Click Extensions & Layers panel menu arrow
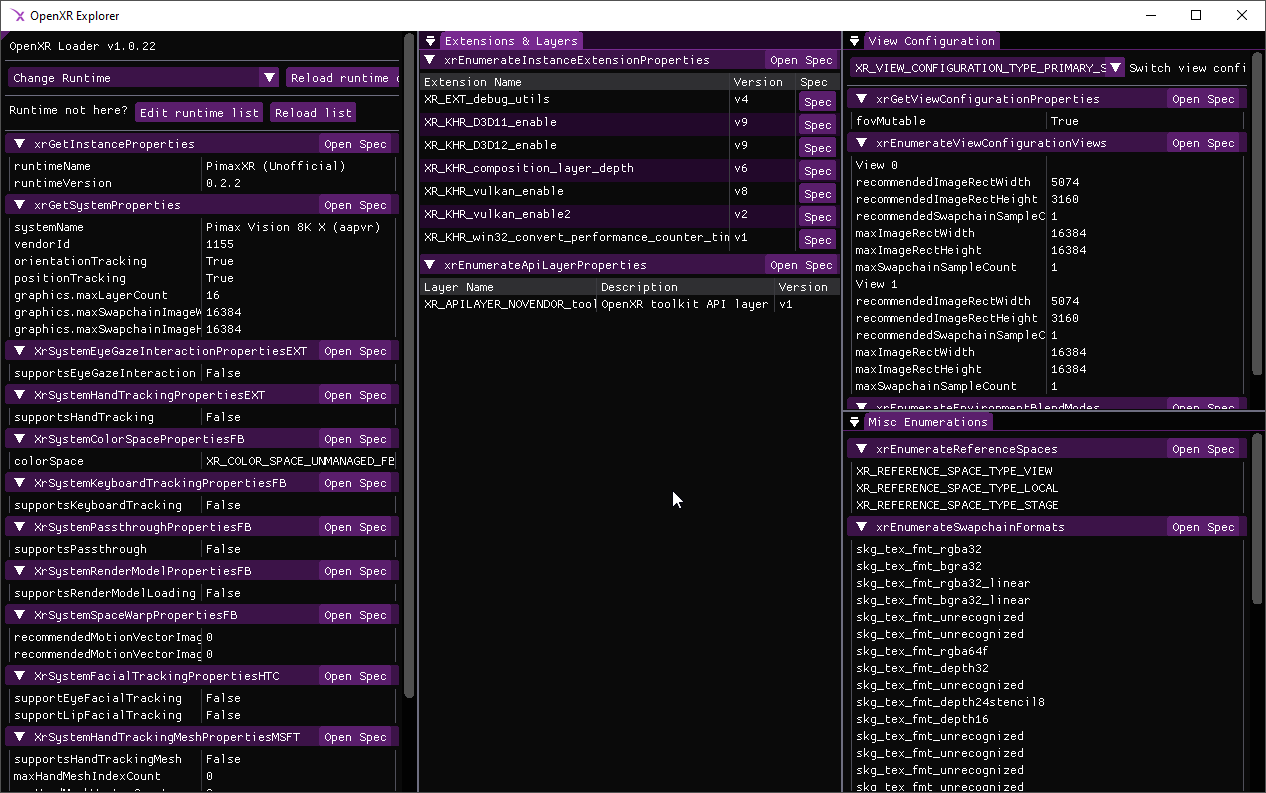This screenshot has width=1266, height=793. click(431, 41)
